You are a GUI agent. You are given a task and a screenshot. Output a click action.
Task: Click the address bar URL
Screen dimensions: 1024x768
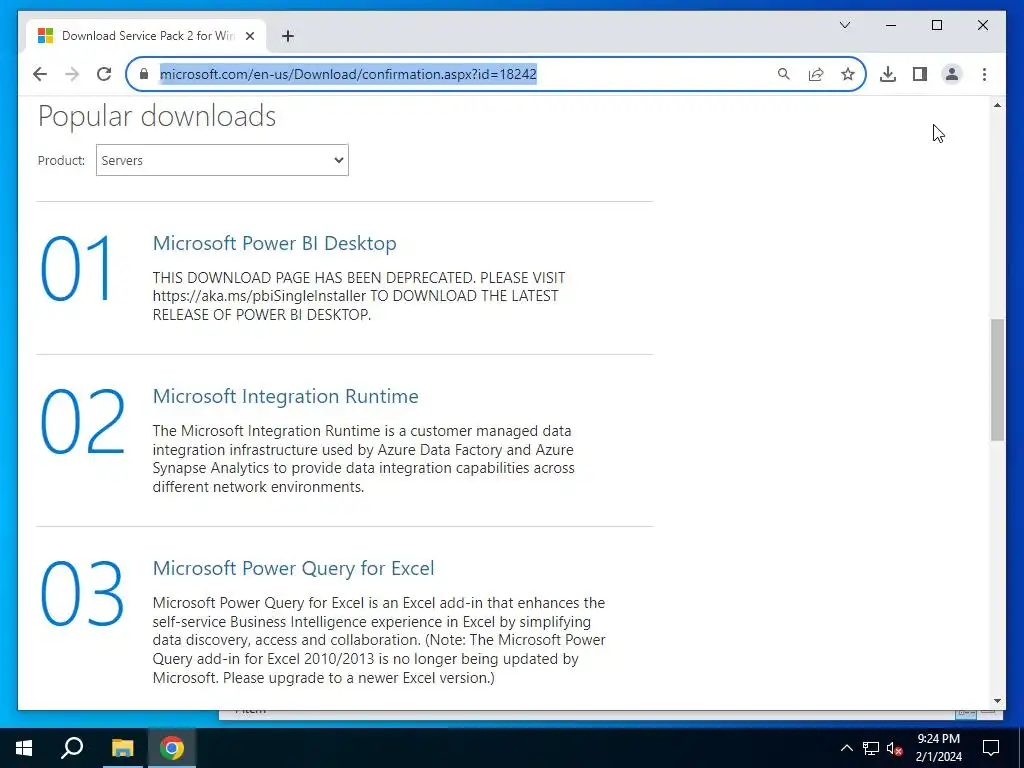coord(348,74)
